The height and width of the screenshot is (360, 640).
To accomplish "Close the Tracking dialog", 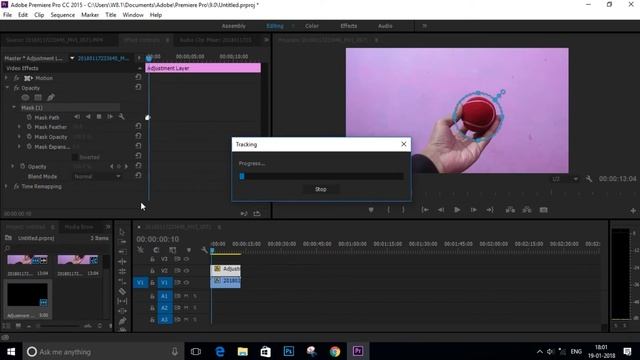I will 404,144.
